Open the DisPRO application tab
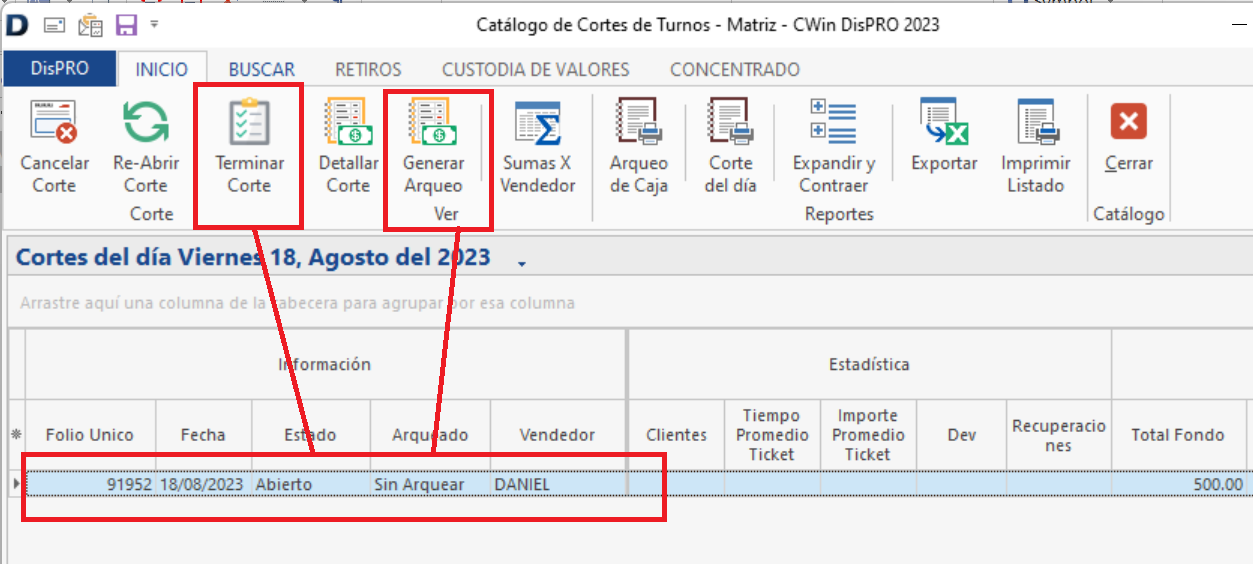 [x=60, y=69]
